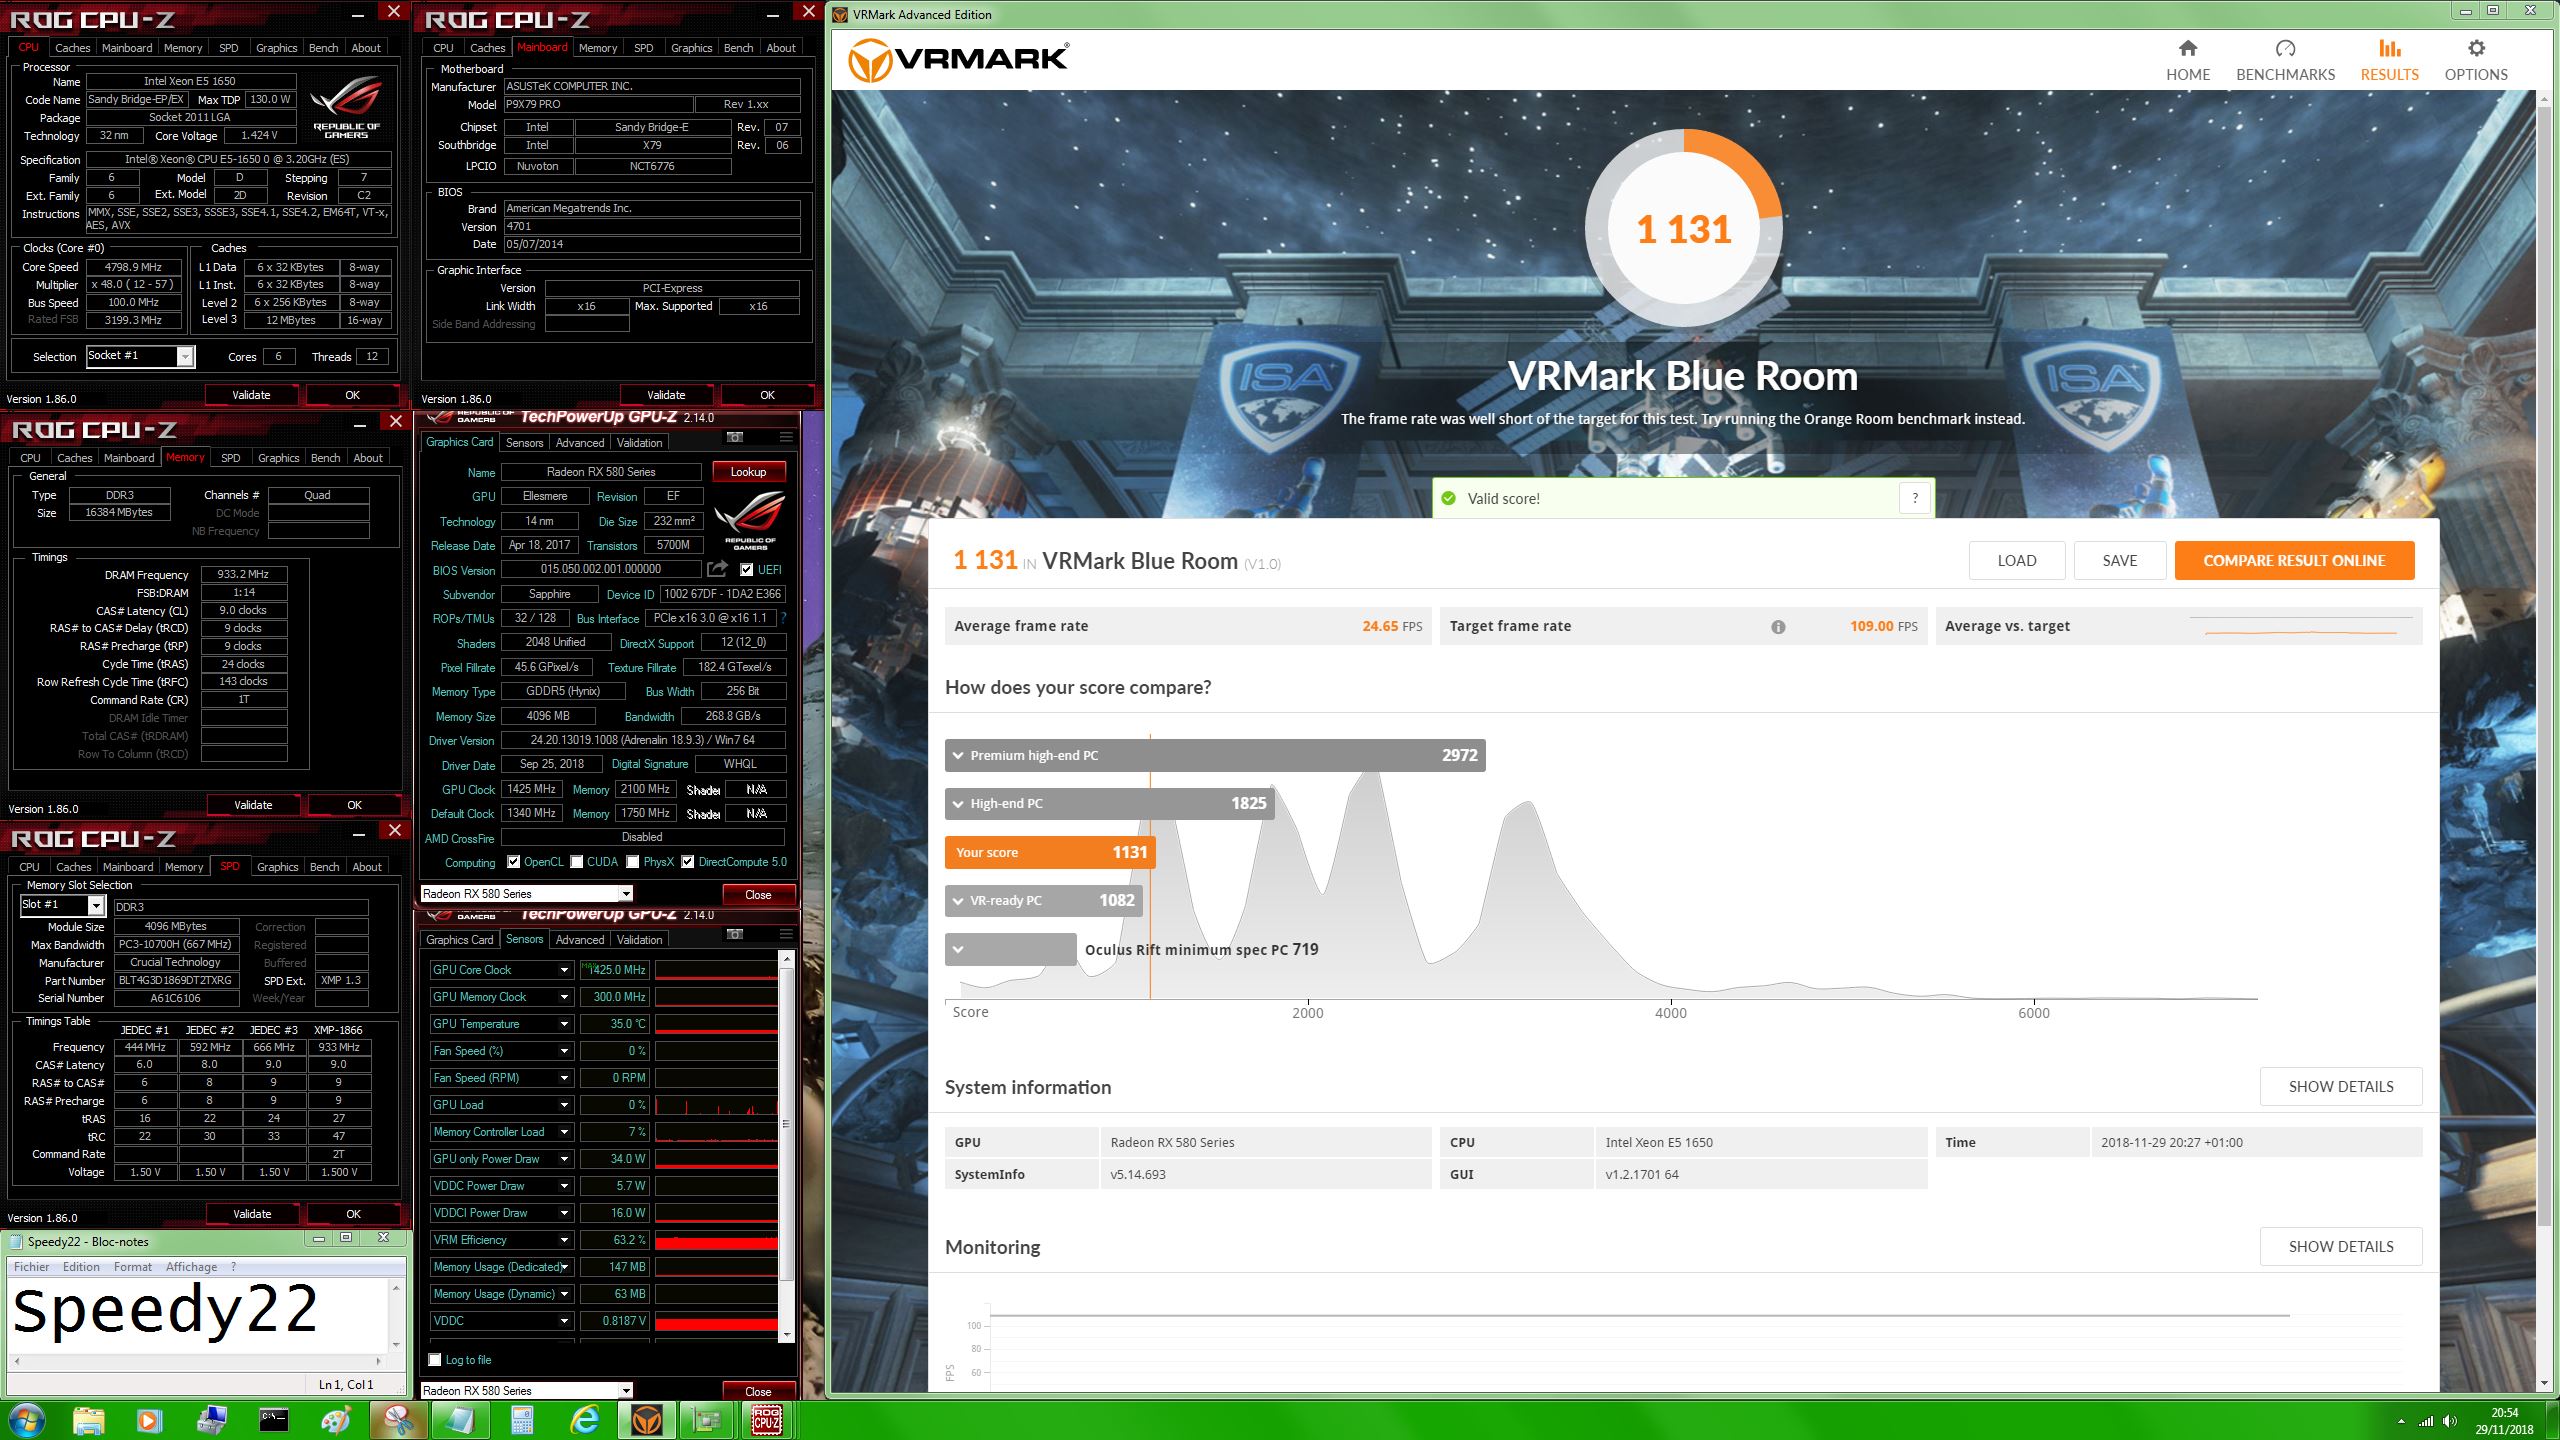Open VRMark Benchmarks page

pos(2285,60)
